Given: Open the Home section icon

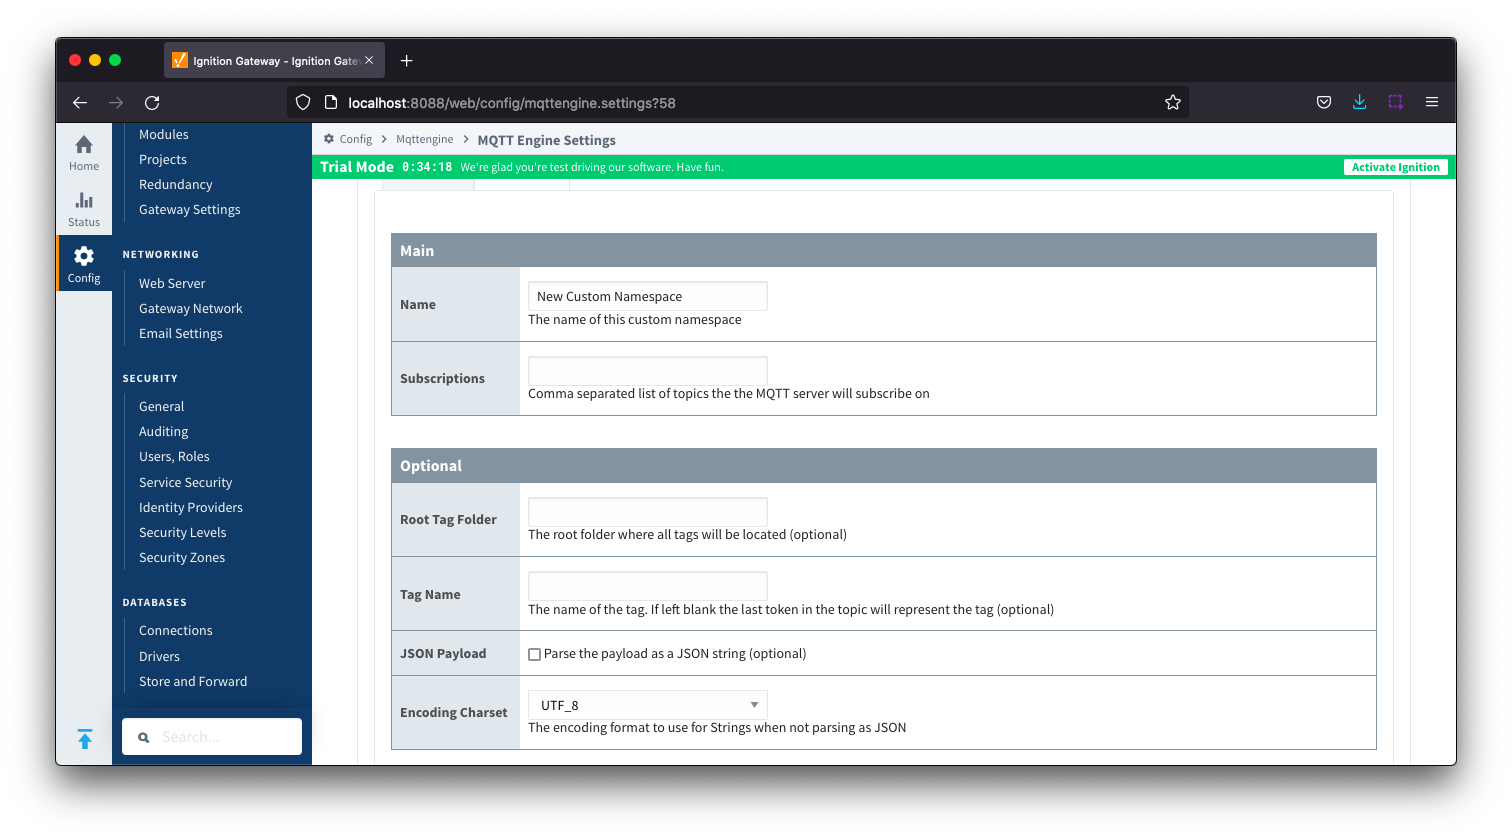Looking at the screenshot, I should 84,145.
